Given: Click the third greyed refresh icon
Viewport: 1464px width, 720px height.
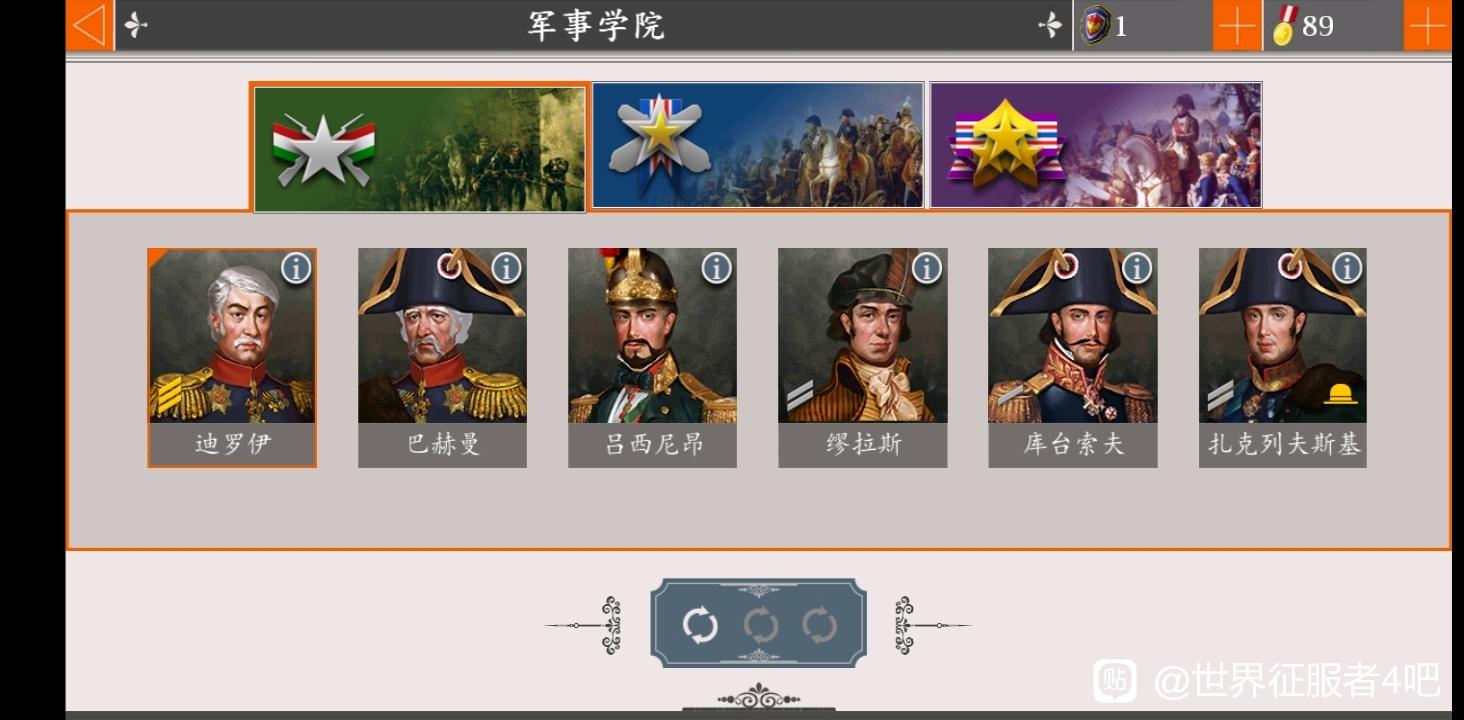Looking at the screenshot, I should point(819,626).
